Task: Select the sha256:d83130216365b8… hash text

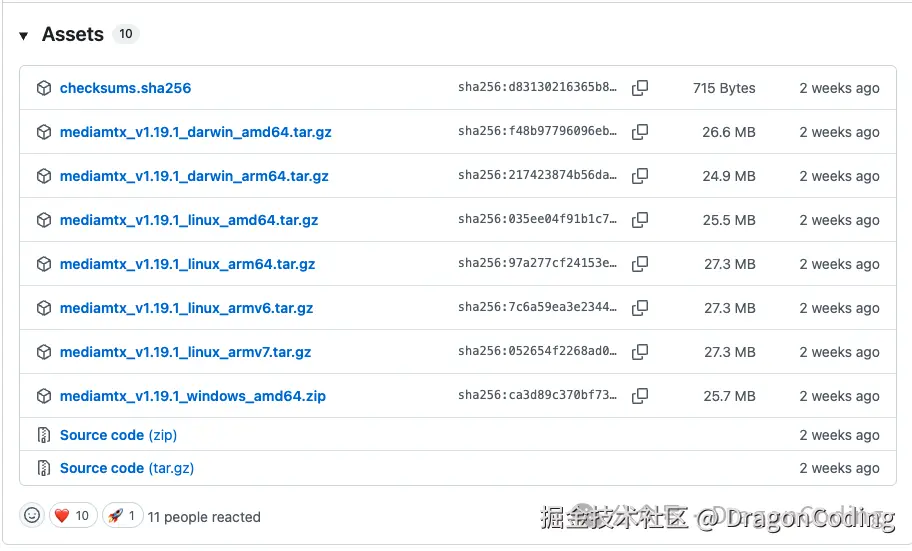Action: [537, 87]
